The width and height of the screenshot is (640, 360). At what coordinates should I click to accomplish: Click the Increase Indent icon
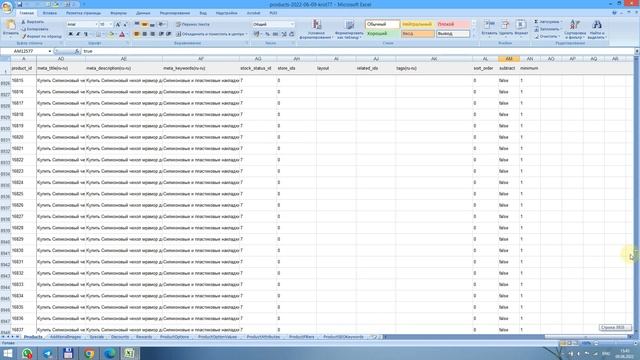[169, 34]
